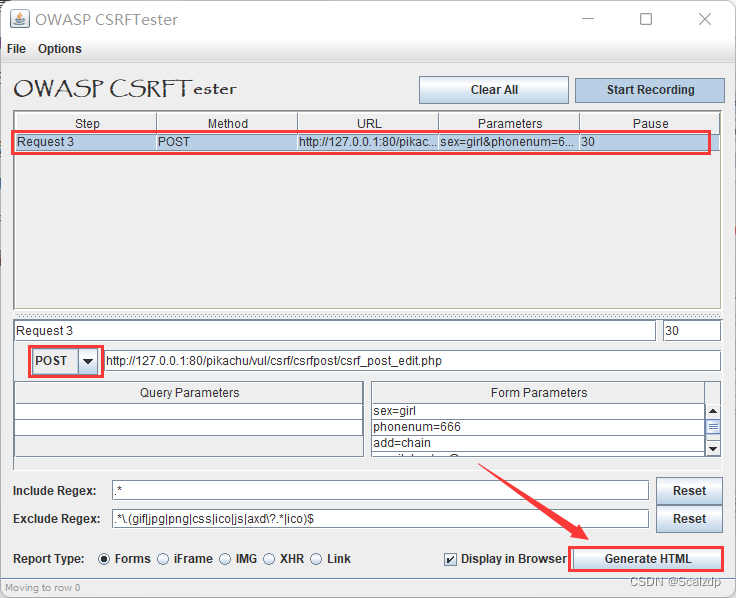Screen dimensions: 736x598
Task: Click the Form Parameters scroll up arrow
Action: coord(713,411)
